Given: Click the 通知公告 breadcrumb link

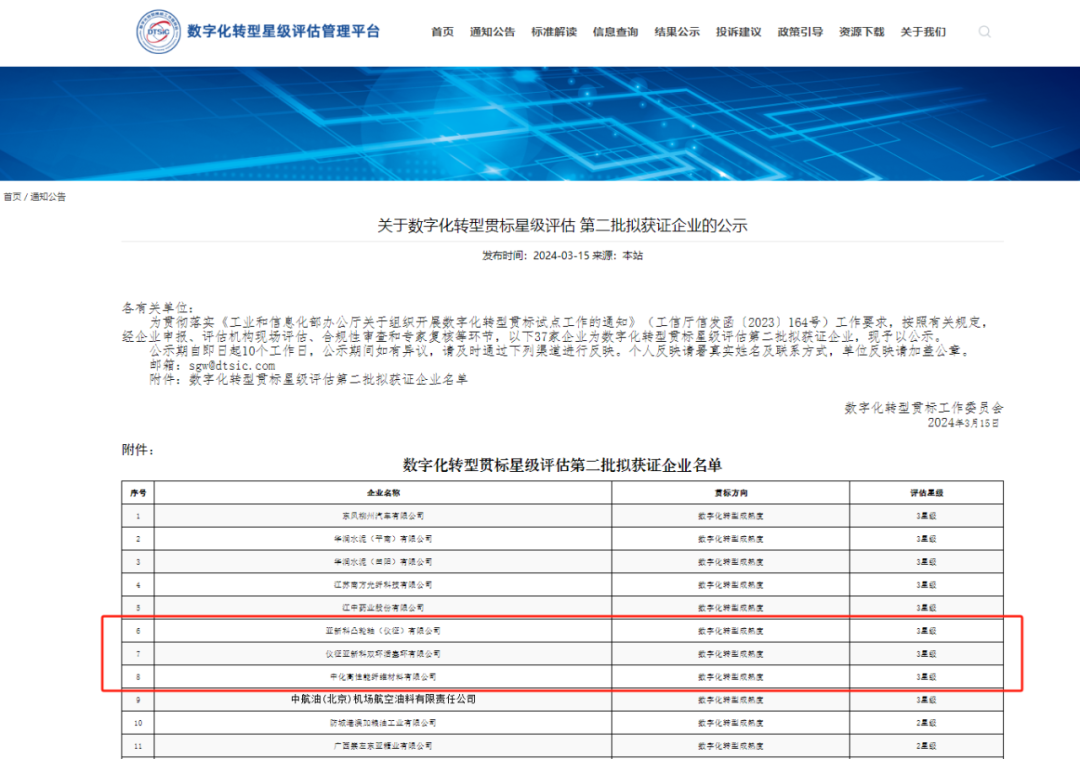Looking at the screenshot, I should (48, 197).
